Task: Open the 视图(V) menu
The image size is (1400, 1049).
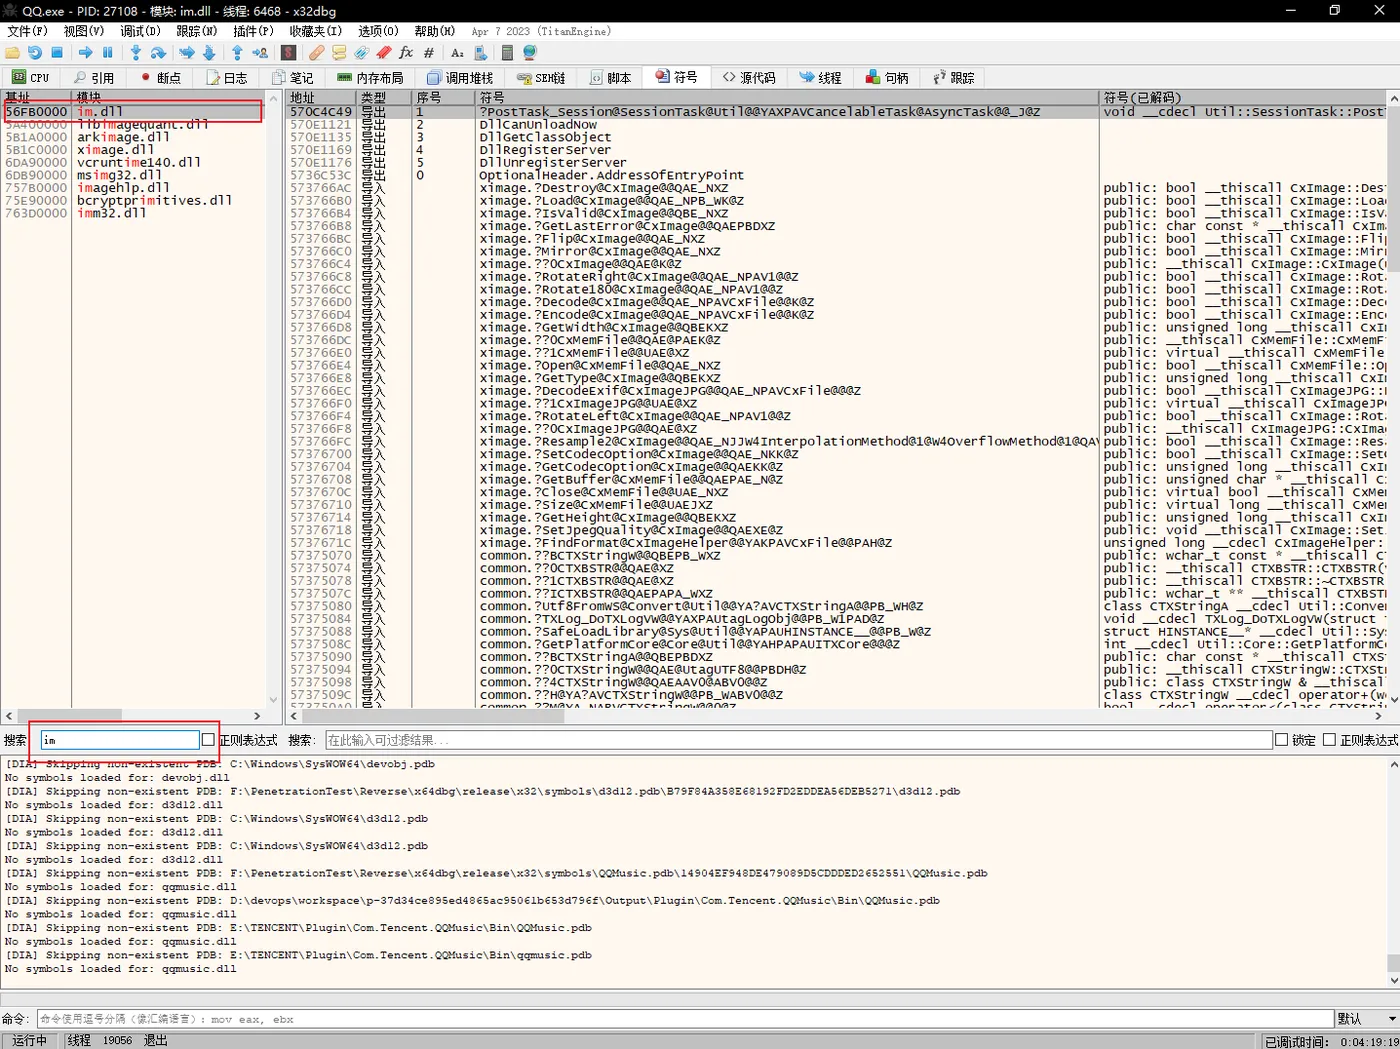Action: [84, 31]
